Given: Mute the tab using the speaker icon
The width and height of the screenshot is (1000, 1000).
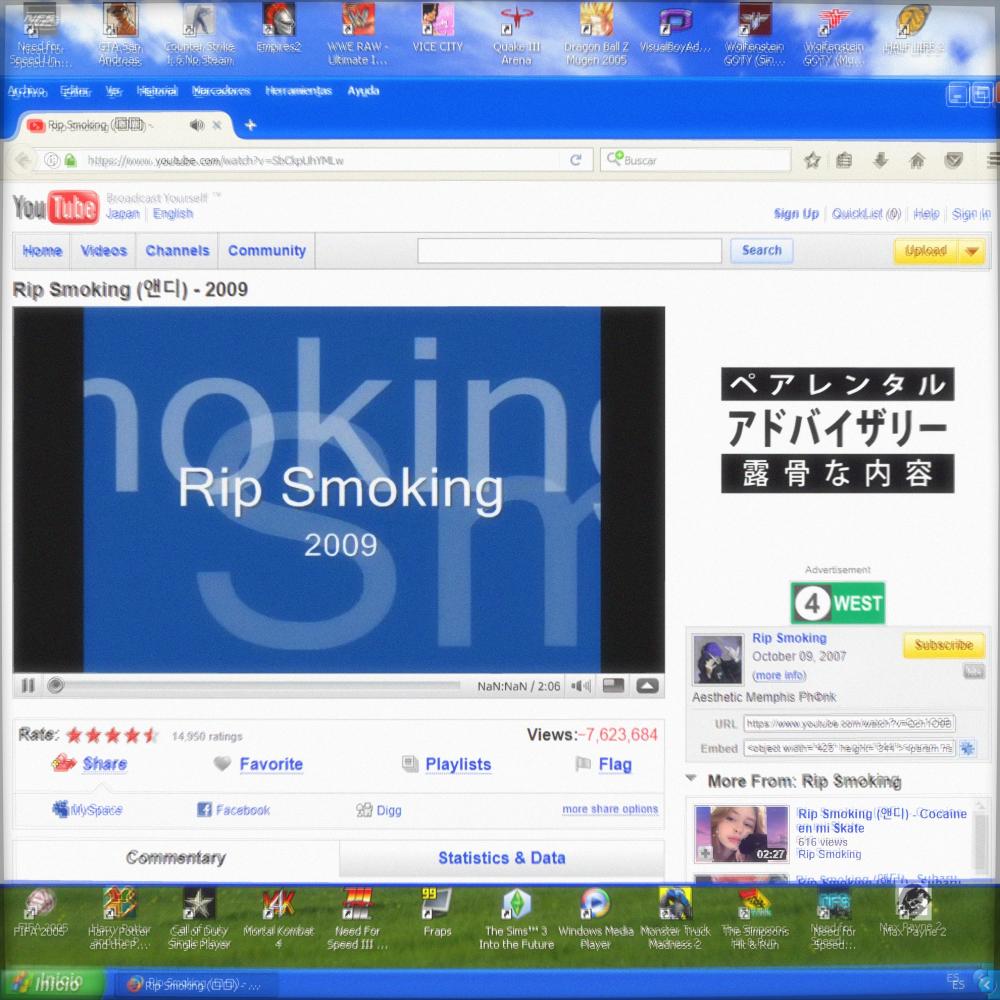Looking at the screenshot, I should click(x=197, y=125).
